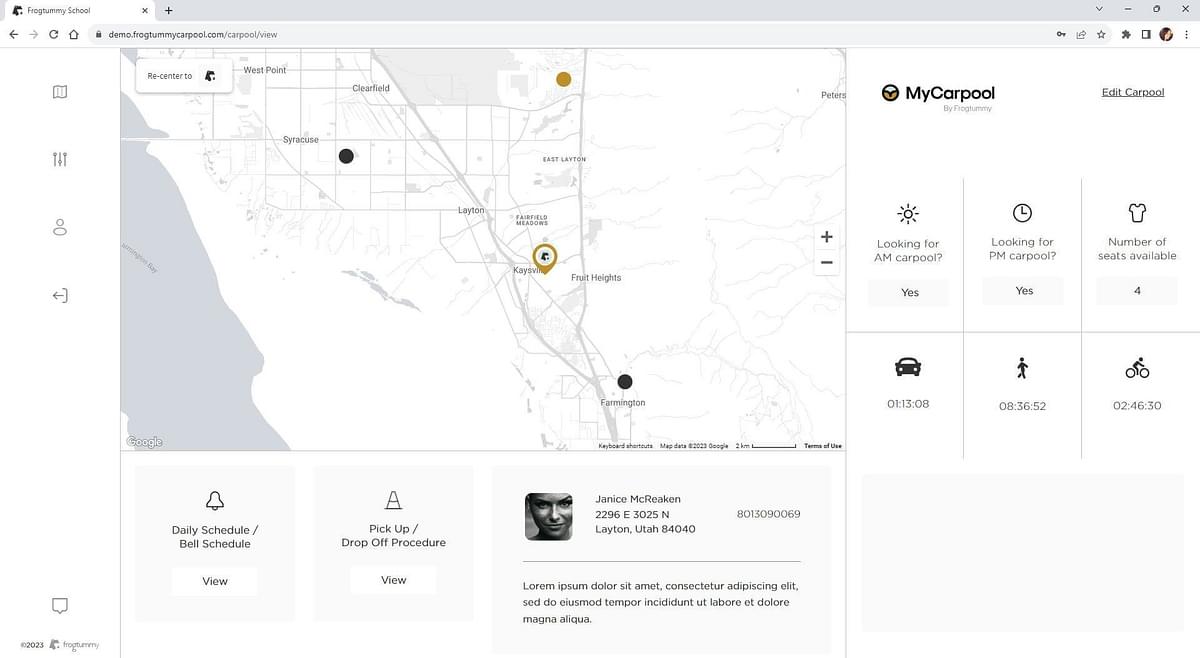This screenshot has width=1200, height=658.
Task: Bookmark this page with star icon
Action: pos(1101,34)
